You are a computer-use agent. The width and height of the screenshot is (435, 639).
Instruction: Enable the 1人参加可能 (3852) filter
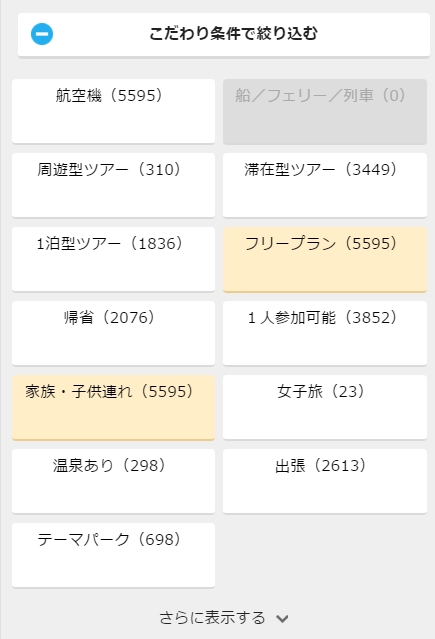point(325,333)
